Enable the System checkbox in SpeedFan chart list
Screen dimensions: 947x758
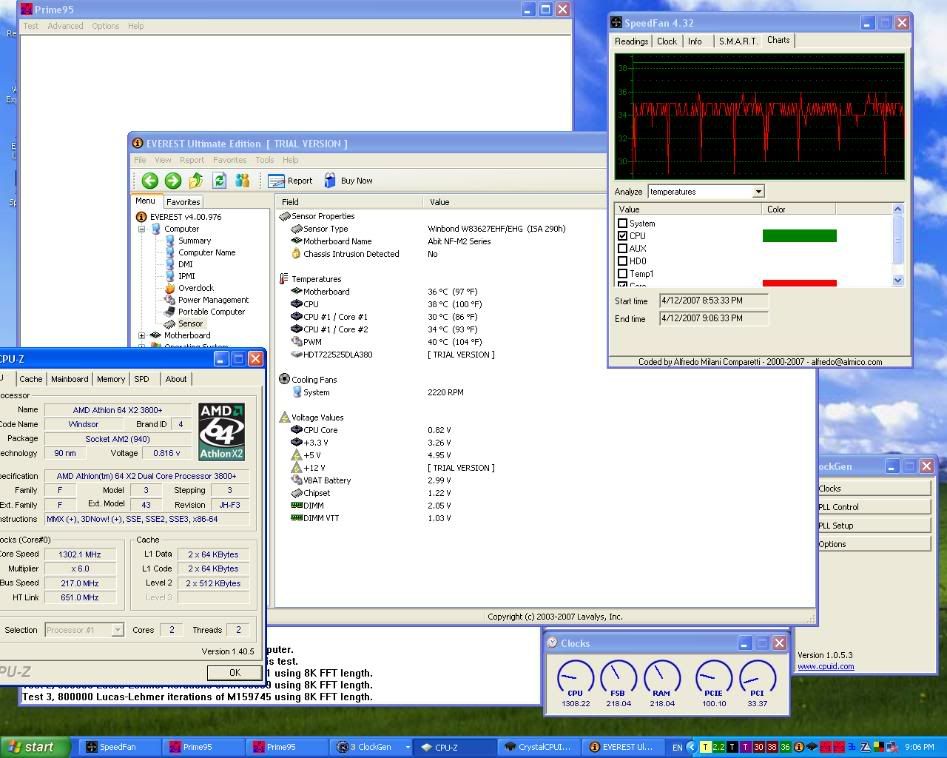[623, 224]
